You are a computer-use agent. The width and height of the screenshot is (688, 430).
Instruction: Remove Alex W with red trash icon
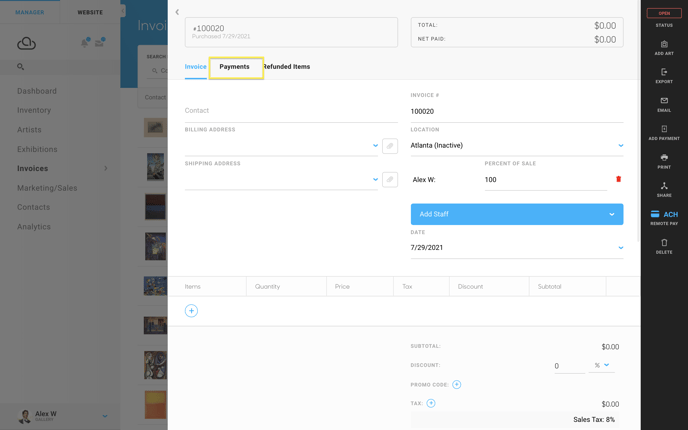pos(618,179)
